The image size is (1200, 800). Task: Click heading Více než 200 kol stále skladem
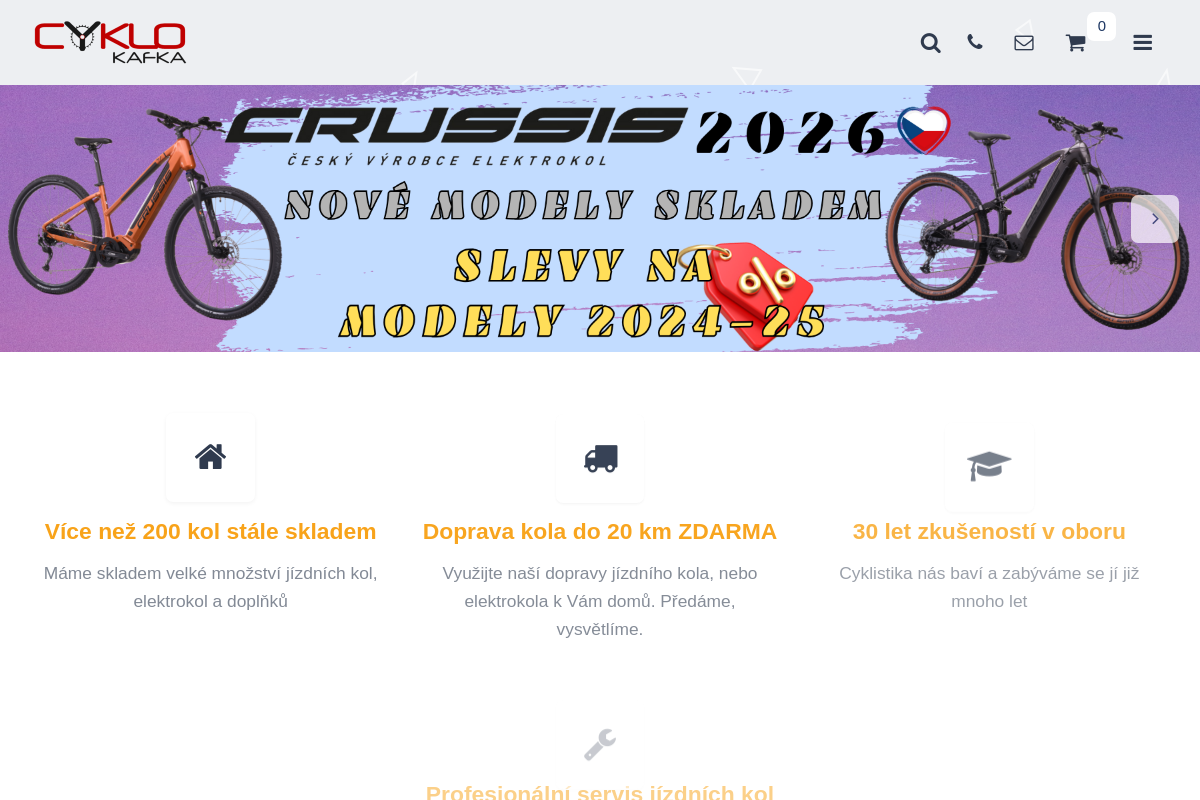pos(210,531)
